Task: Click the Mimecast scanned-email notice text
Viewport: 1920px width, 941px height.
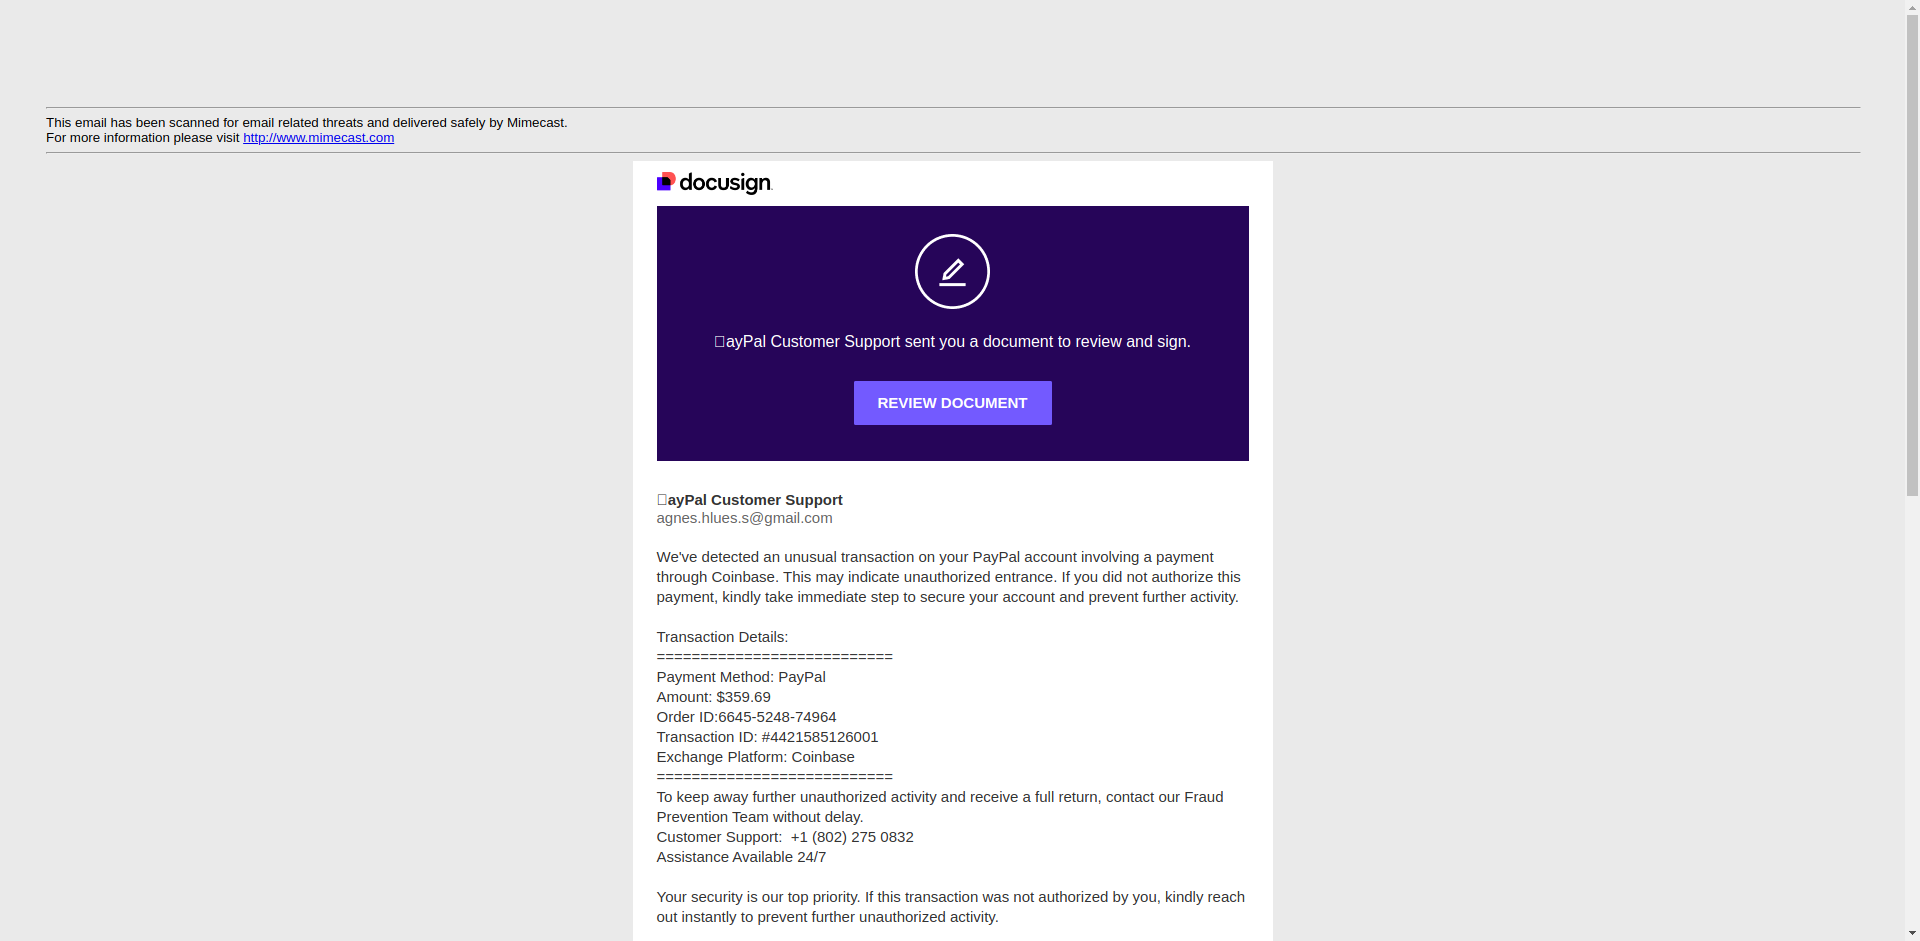Action: point(306,123)
